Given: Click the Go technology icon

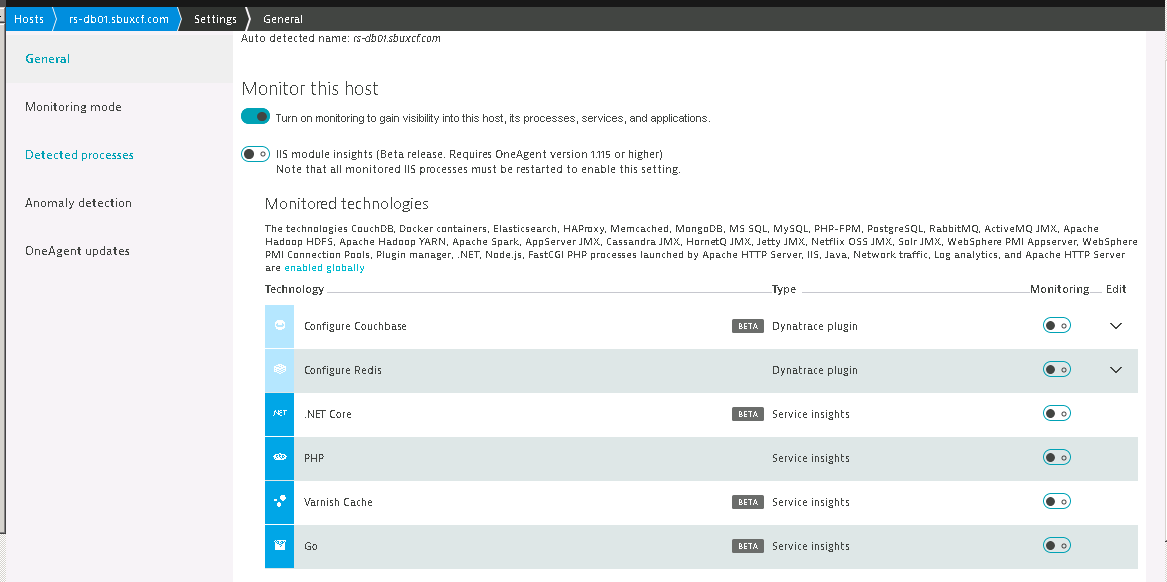Looking at the screenshot, I should pyautogui.click(x=279, y=546).
